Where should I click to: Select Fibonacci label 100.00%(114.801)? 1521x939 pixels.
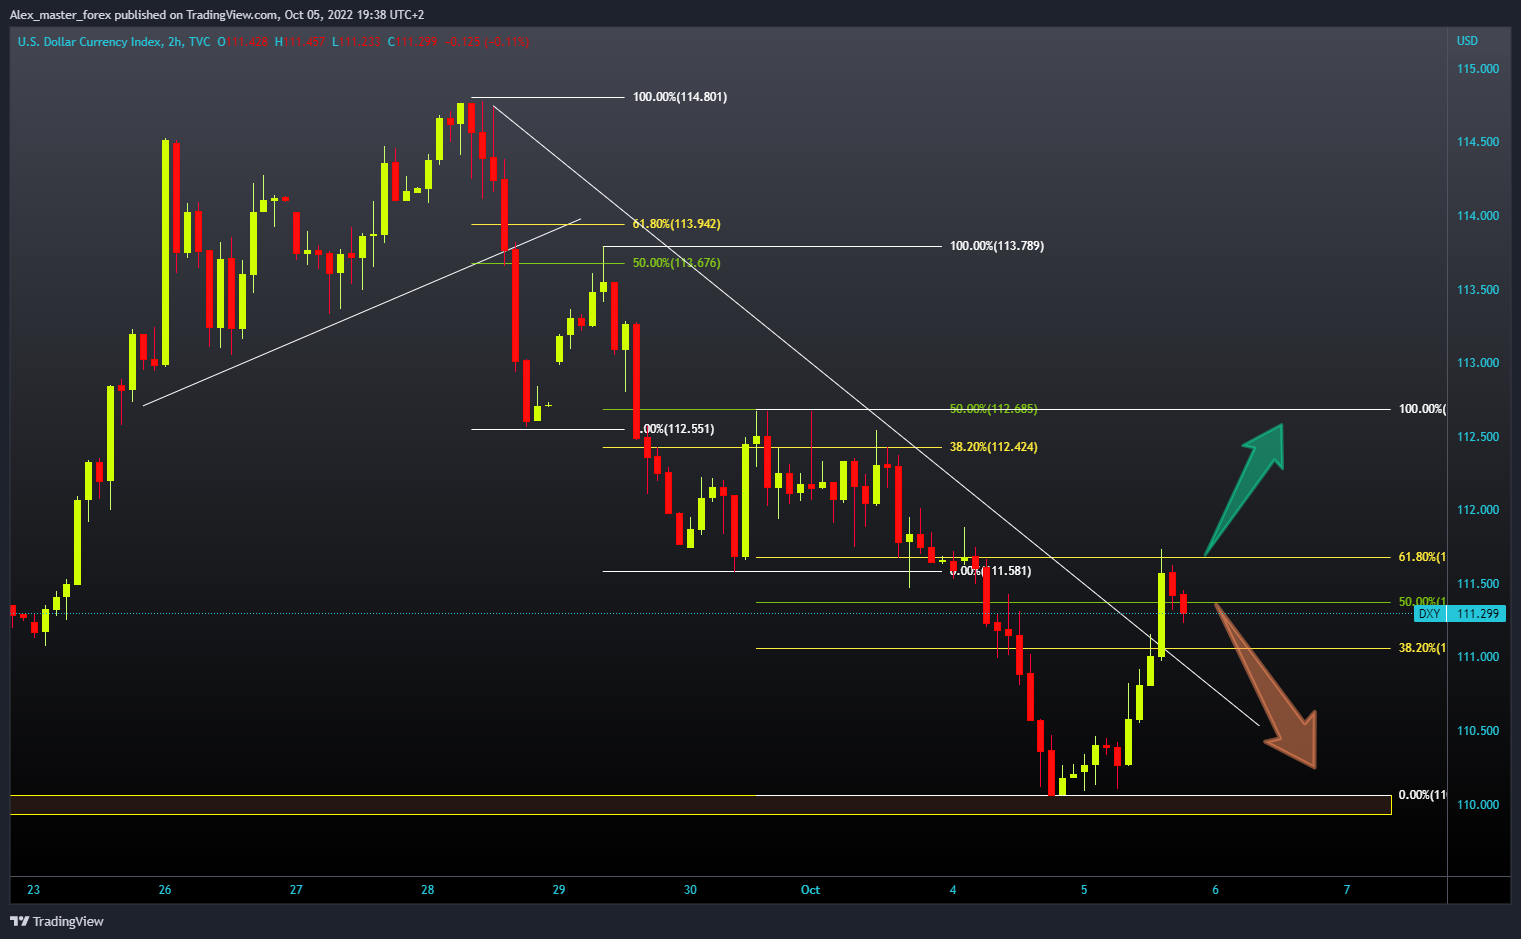point(680,97)
